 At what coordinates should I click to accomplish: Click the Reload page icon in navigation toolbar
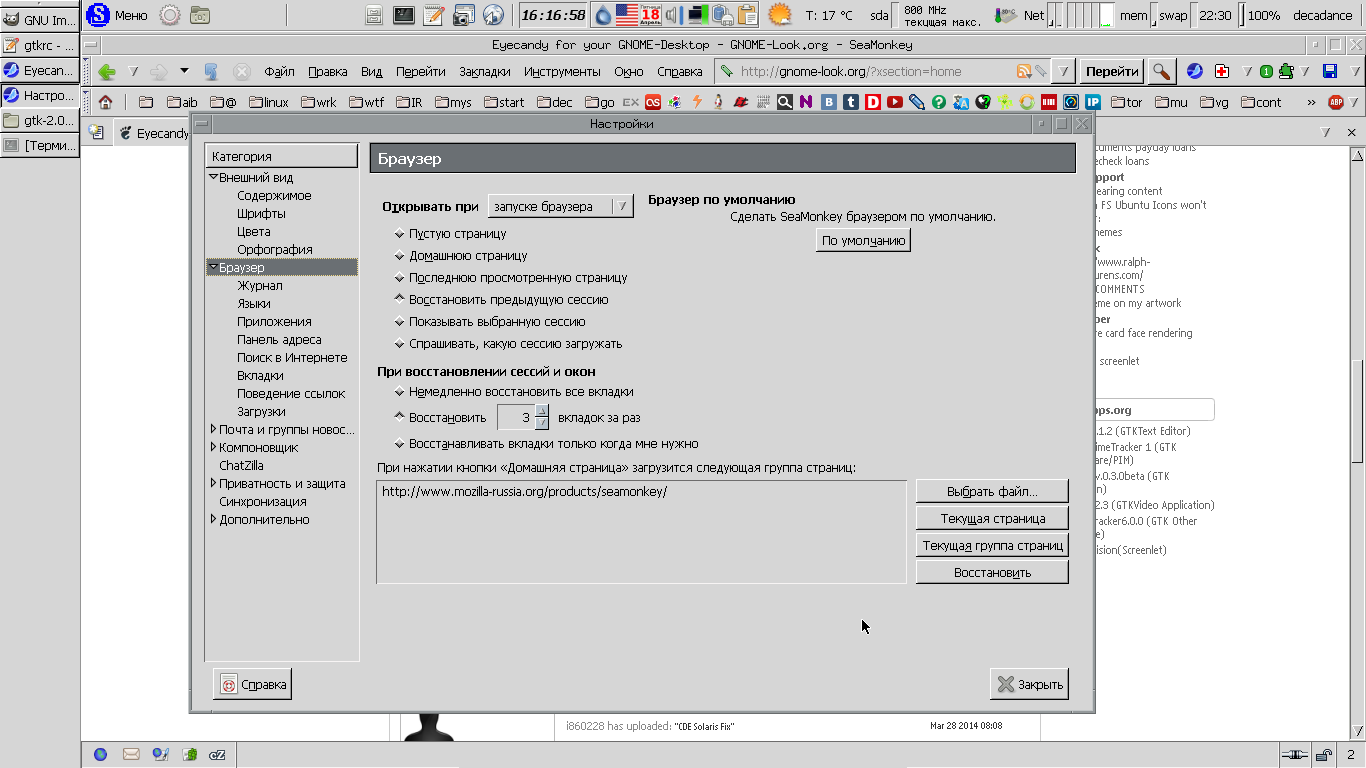point(211,71)
